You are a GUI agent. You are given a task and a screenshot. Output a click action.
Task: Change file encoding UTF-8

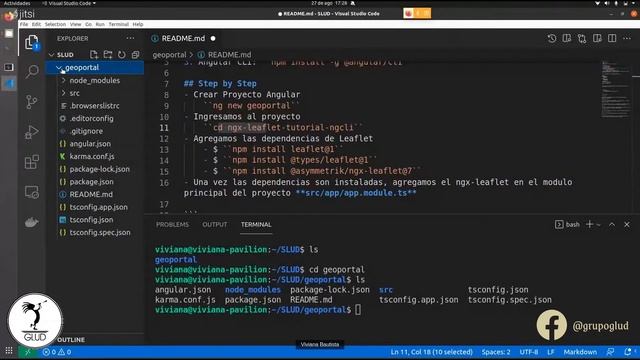(x=529, y=352)
